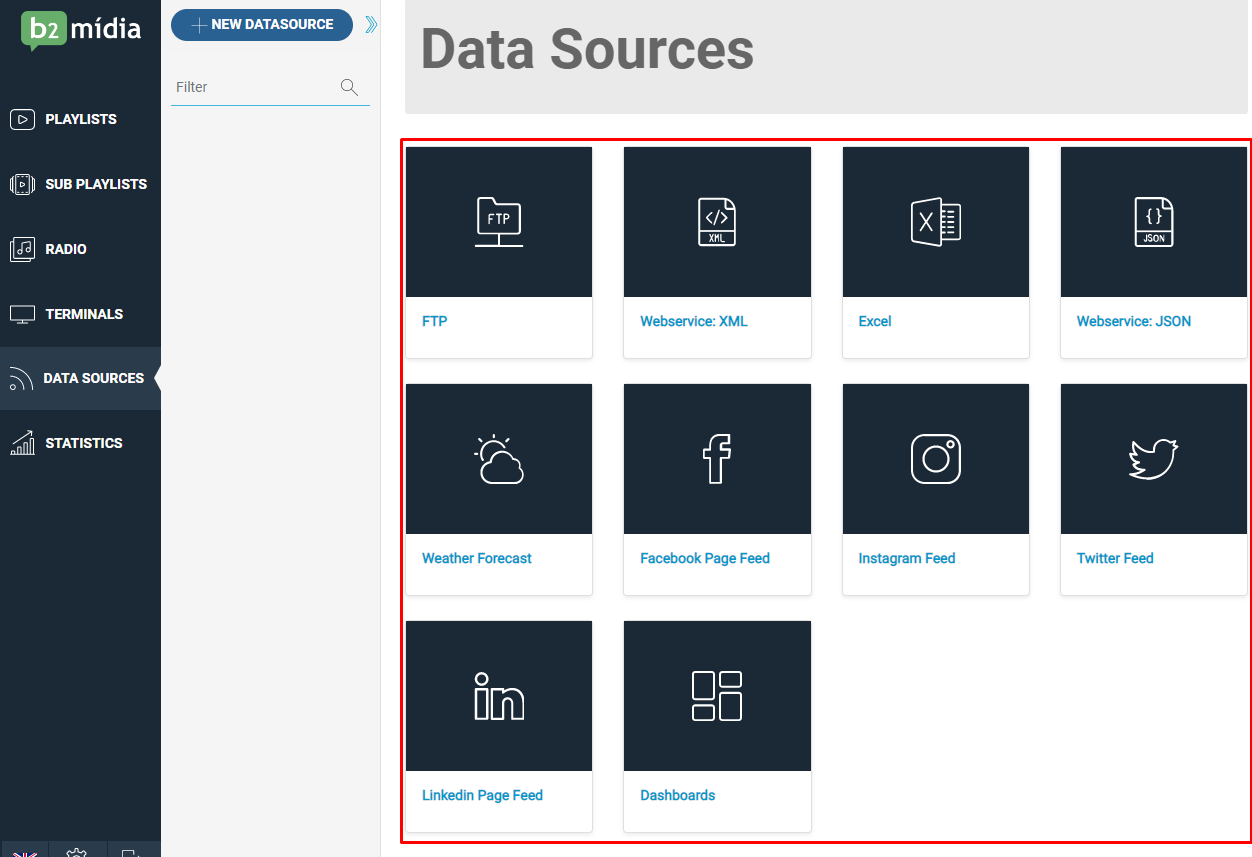Open the Weather Forecast link
Screen dimensions: 1252x857
click(x=477, y=558)
